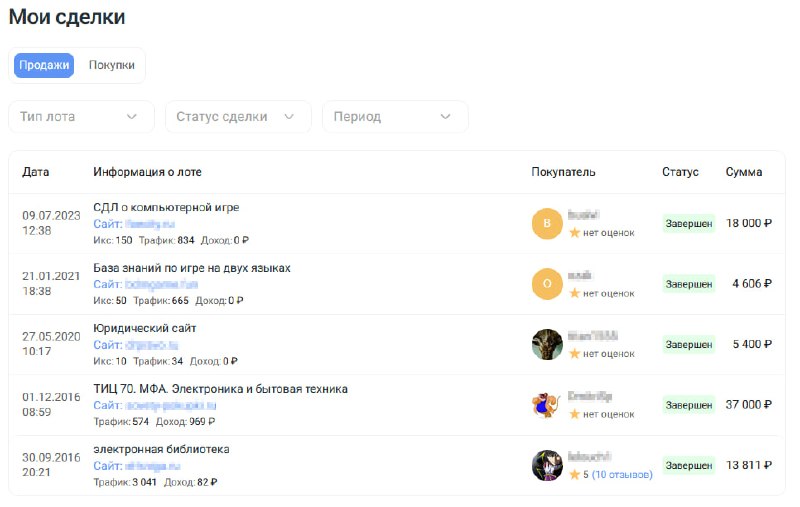Open site link under СДЛ о компьютерной игре
This screenshot has height=507, width=800.
pos(134,224)
